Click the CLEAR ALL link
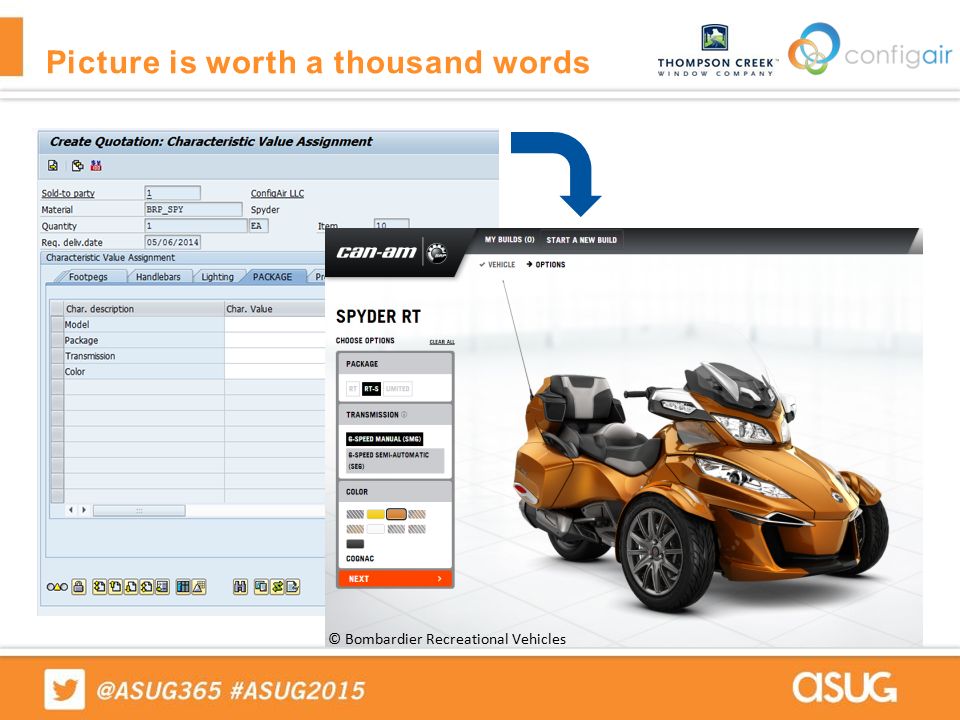 (x=442, y=342)
